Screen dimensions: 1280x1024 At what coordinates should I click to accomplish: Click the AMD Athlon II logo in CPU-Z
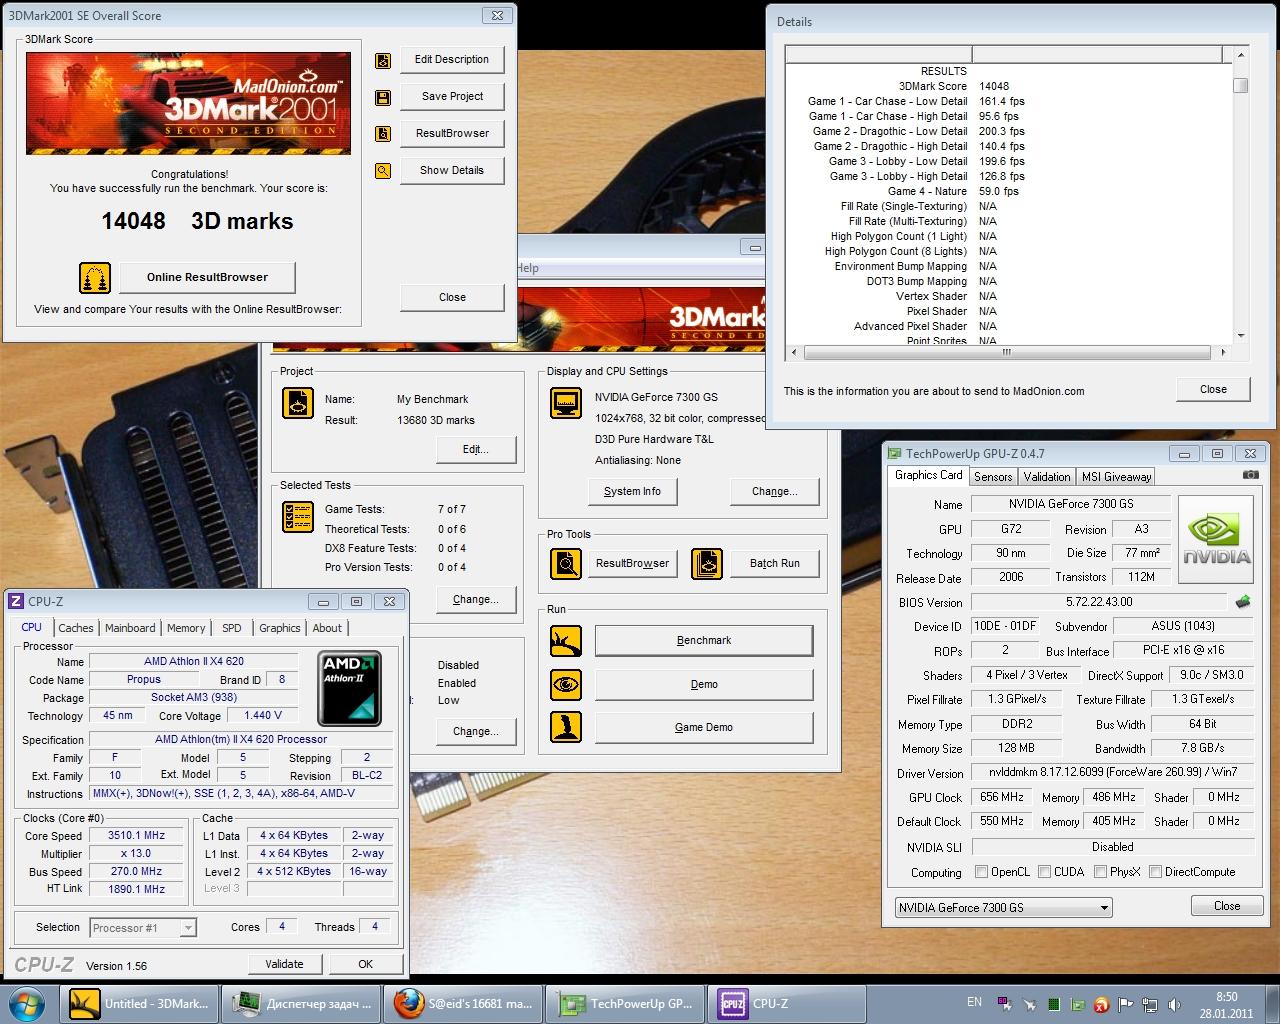tap(350, 689)
